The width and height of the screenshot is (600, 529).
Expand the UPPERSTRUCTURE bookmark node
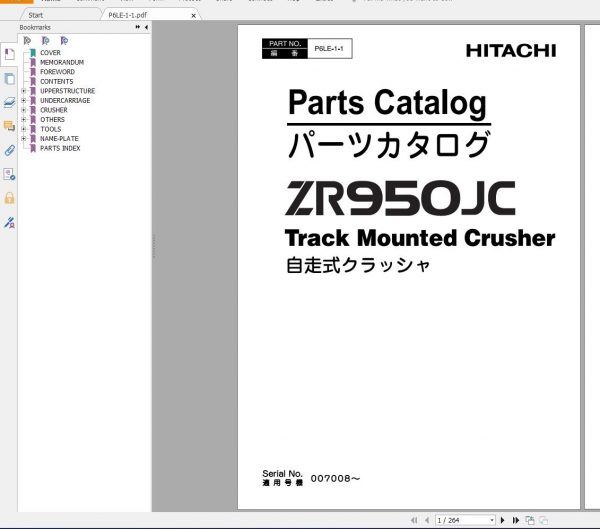click(x=24, y=91)
